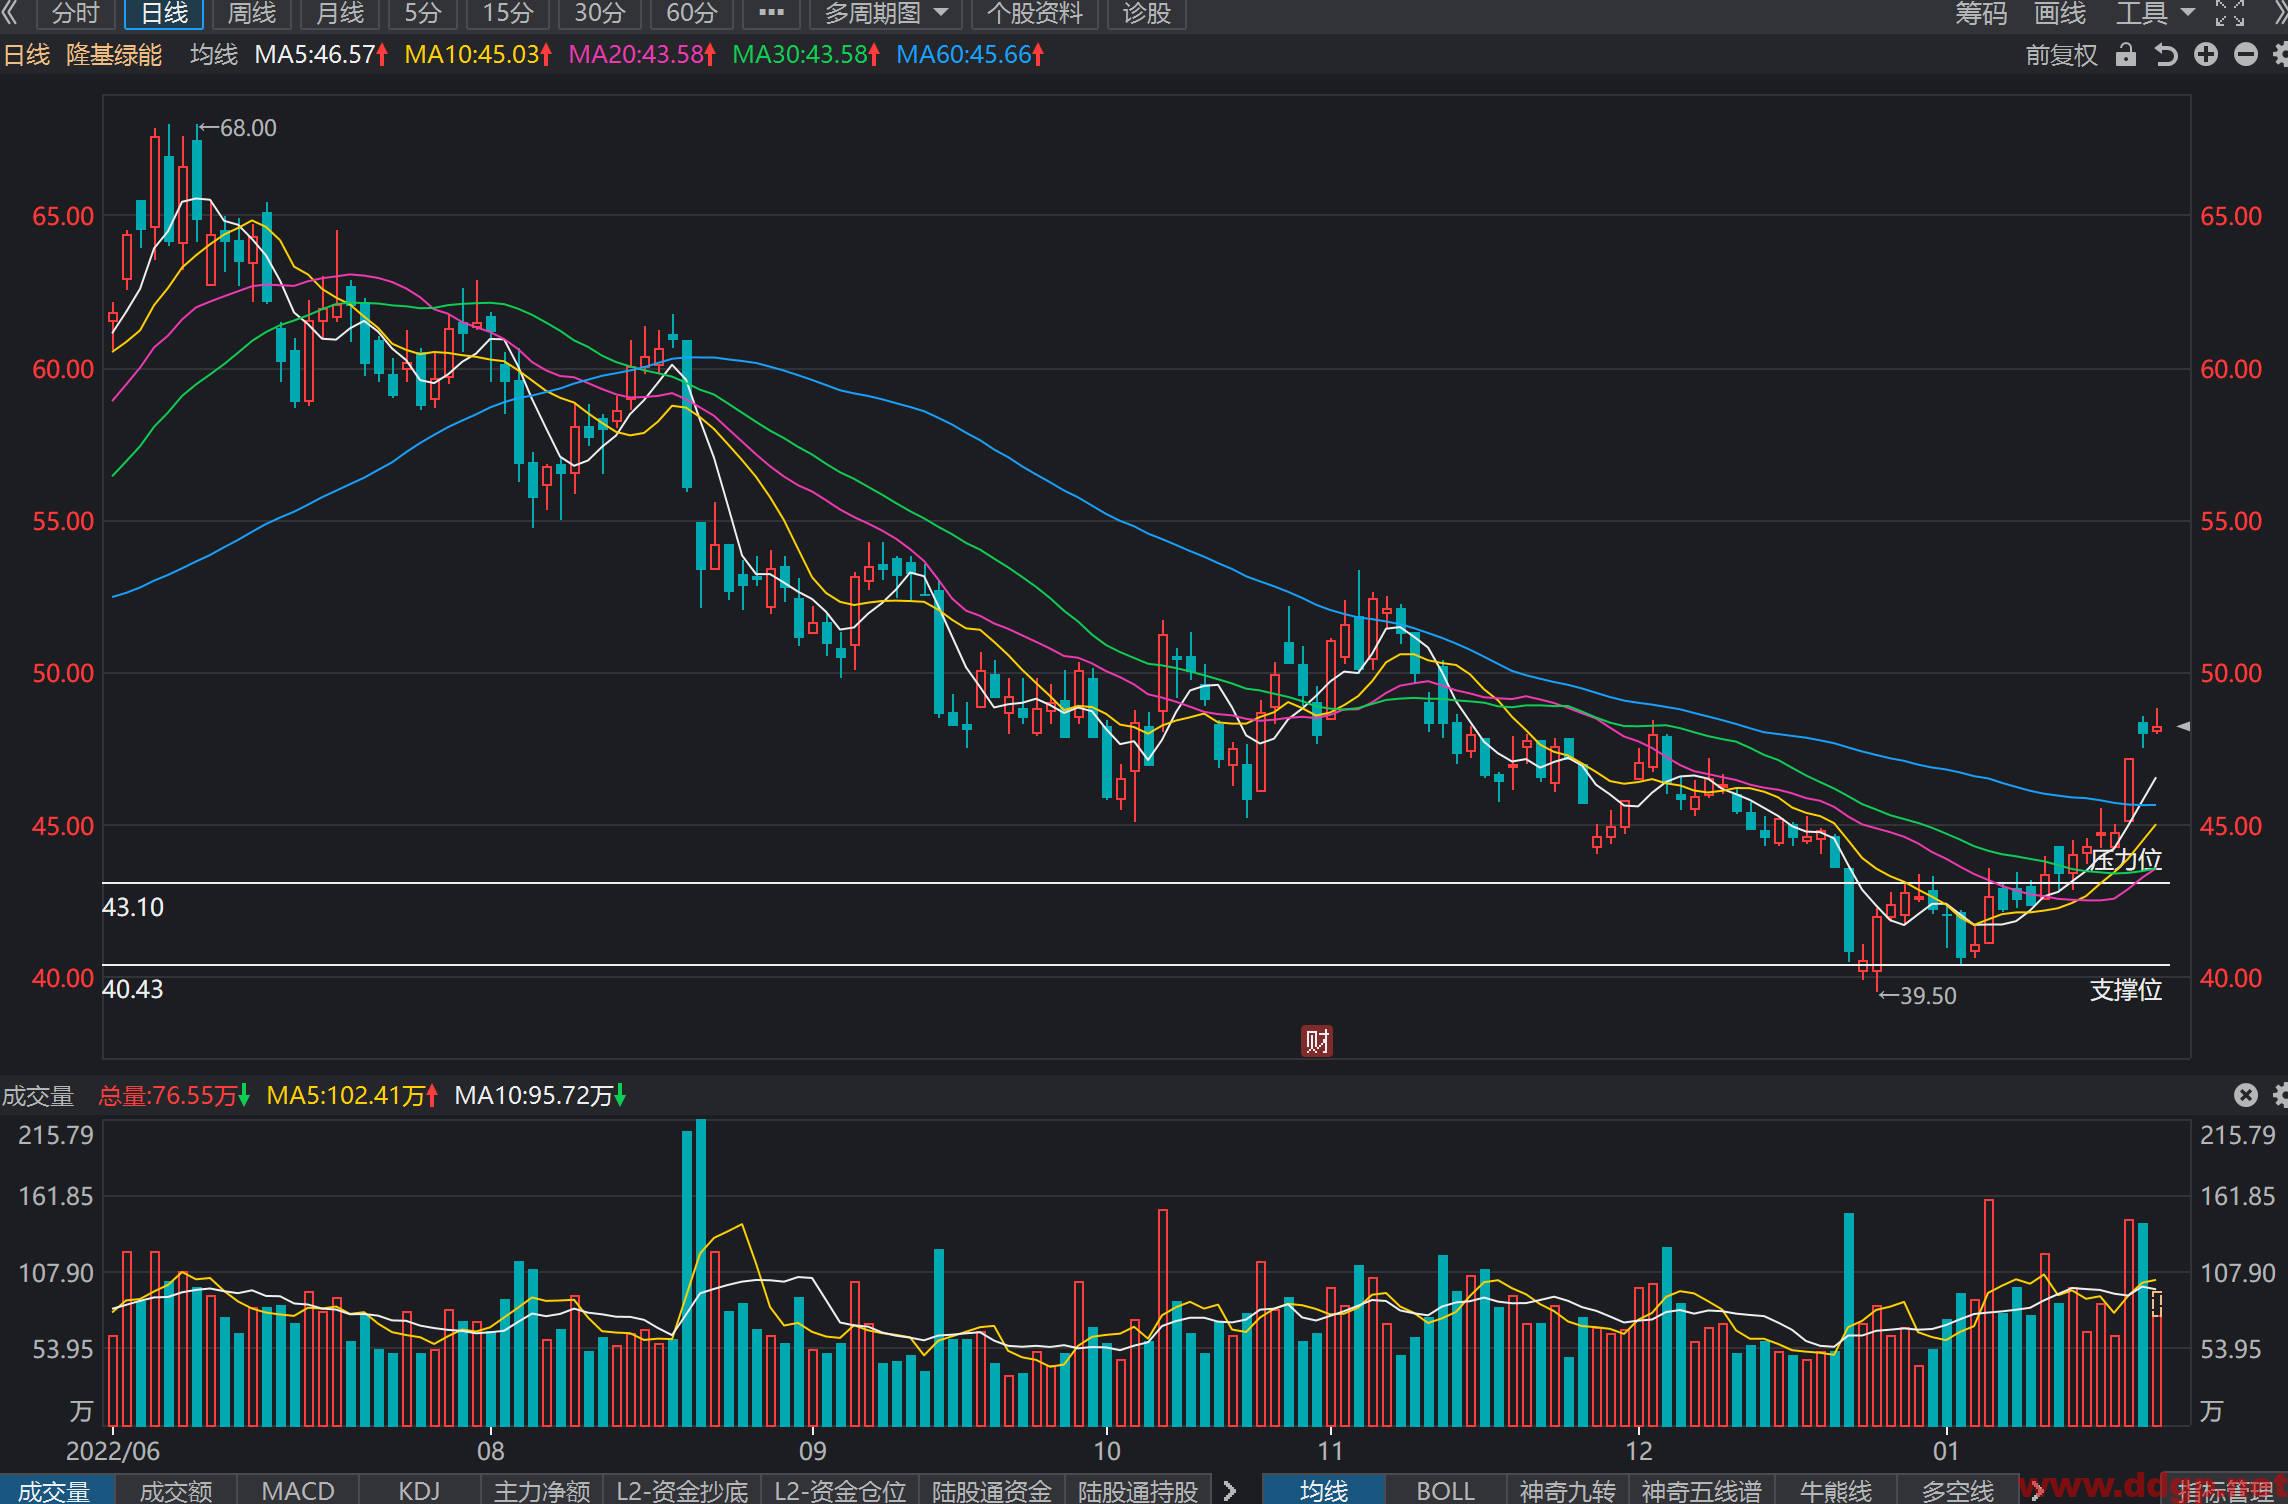Expand the 工具 tools dropdown
Viewport: 2288px width, 1504px height.
(2156, 14)
